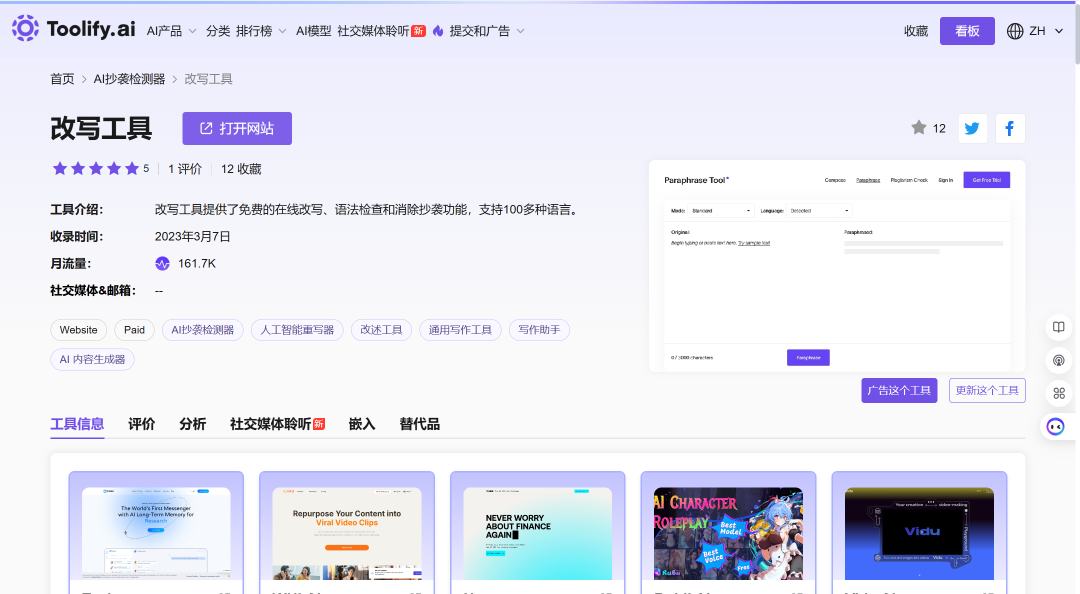This screenshot has height=594, width=1080.
Task: Click the 161.7K traffic value
Action: pos(197,264)
